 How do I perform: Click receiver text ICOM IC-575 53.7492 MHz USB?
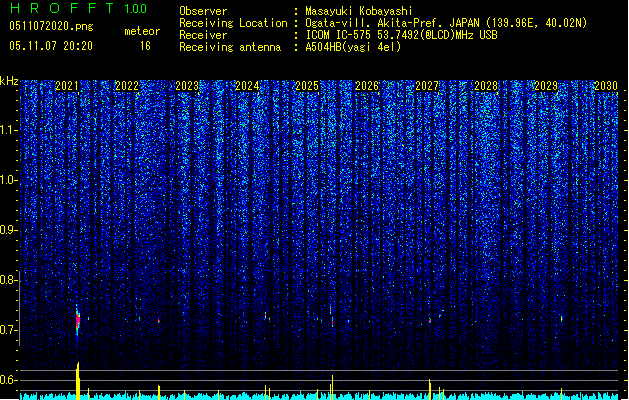pos(401,35)
